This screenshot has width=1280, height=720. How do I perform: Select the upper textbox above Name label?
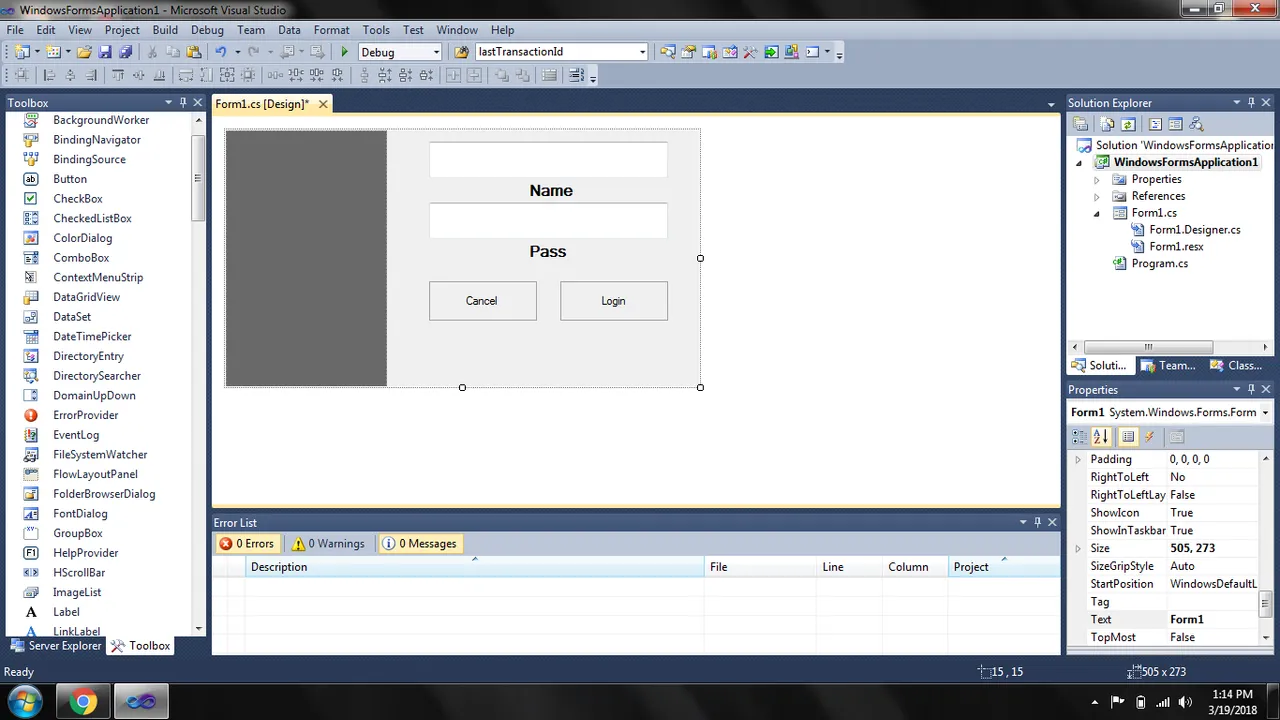coord(548,160)
